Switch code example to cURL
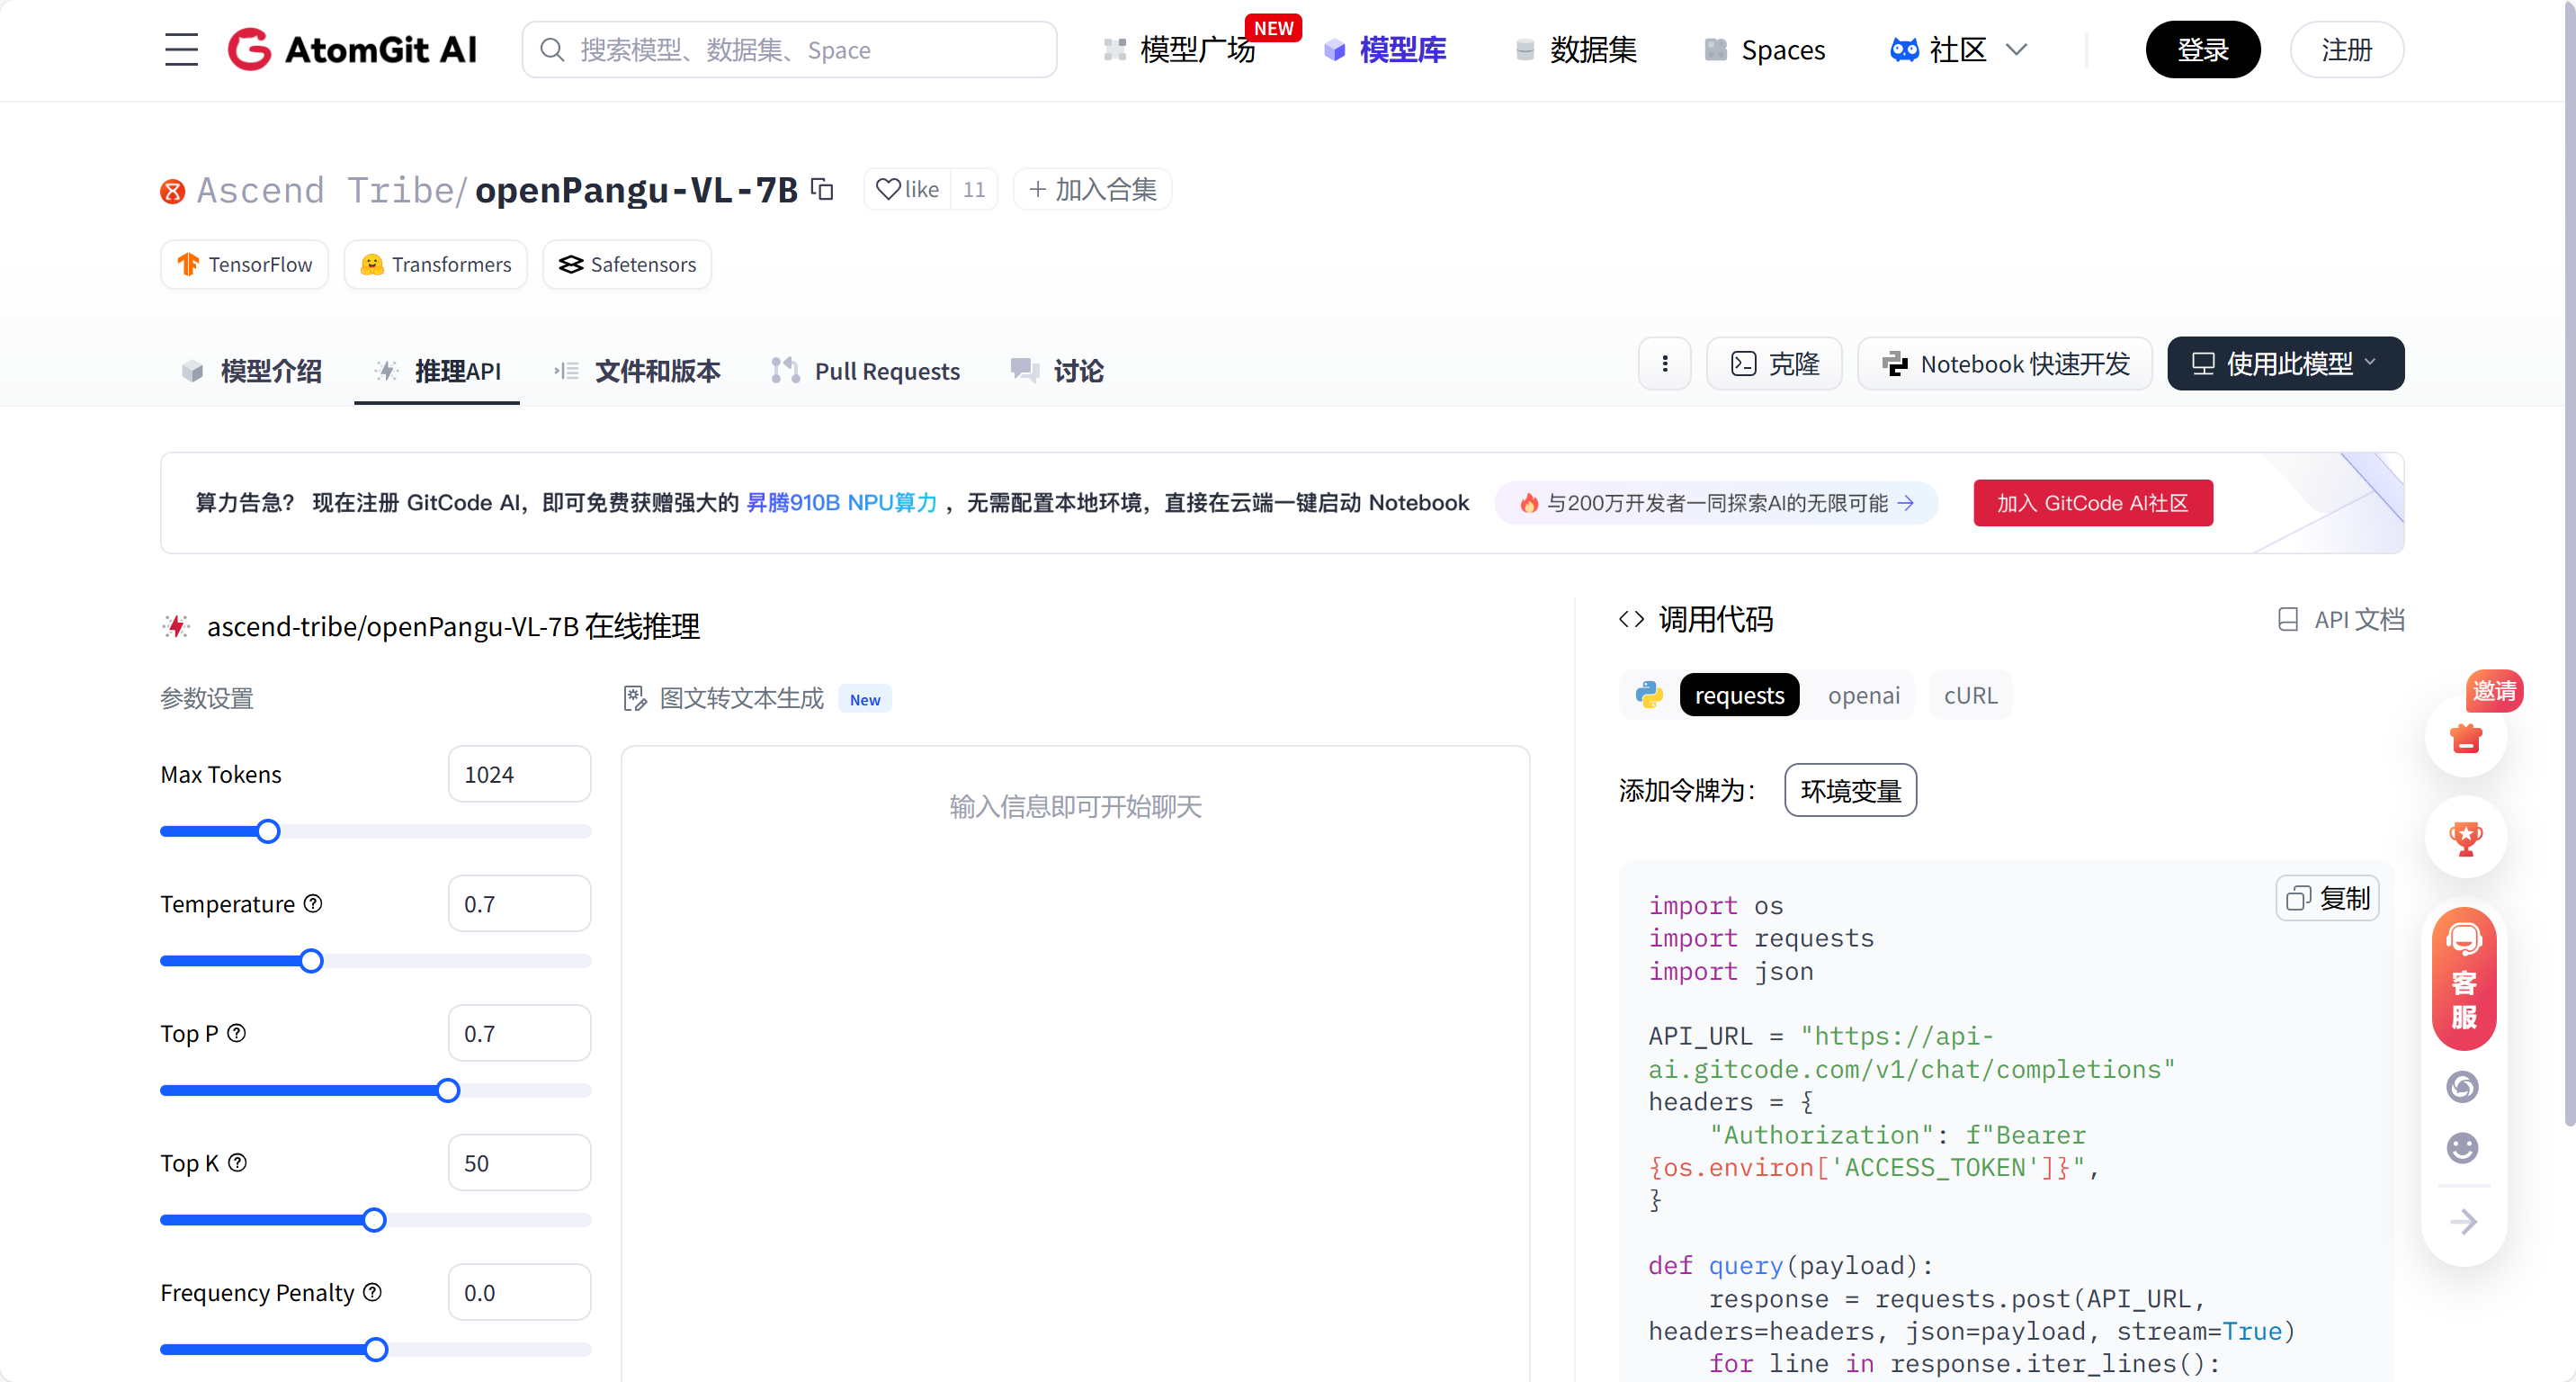Viewport: 2576px width, 1382px height. (x=1969, y=694)
